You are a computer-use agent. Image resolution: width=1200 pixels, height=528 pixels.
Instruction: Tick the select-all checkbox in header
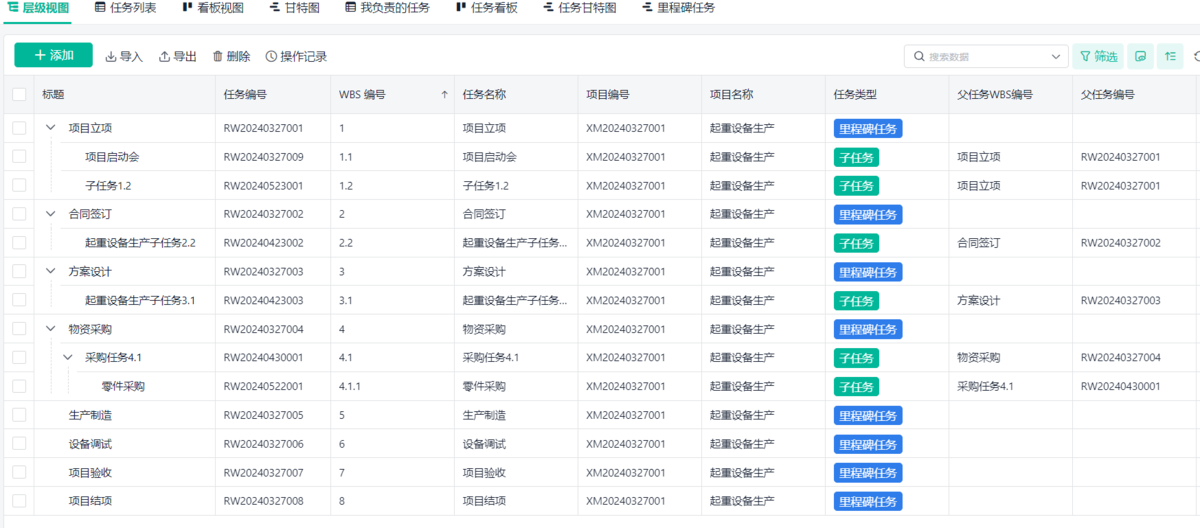pos(20,95)
